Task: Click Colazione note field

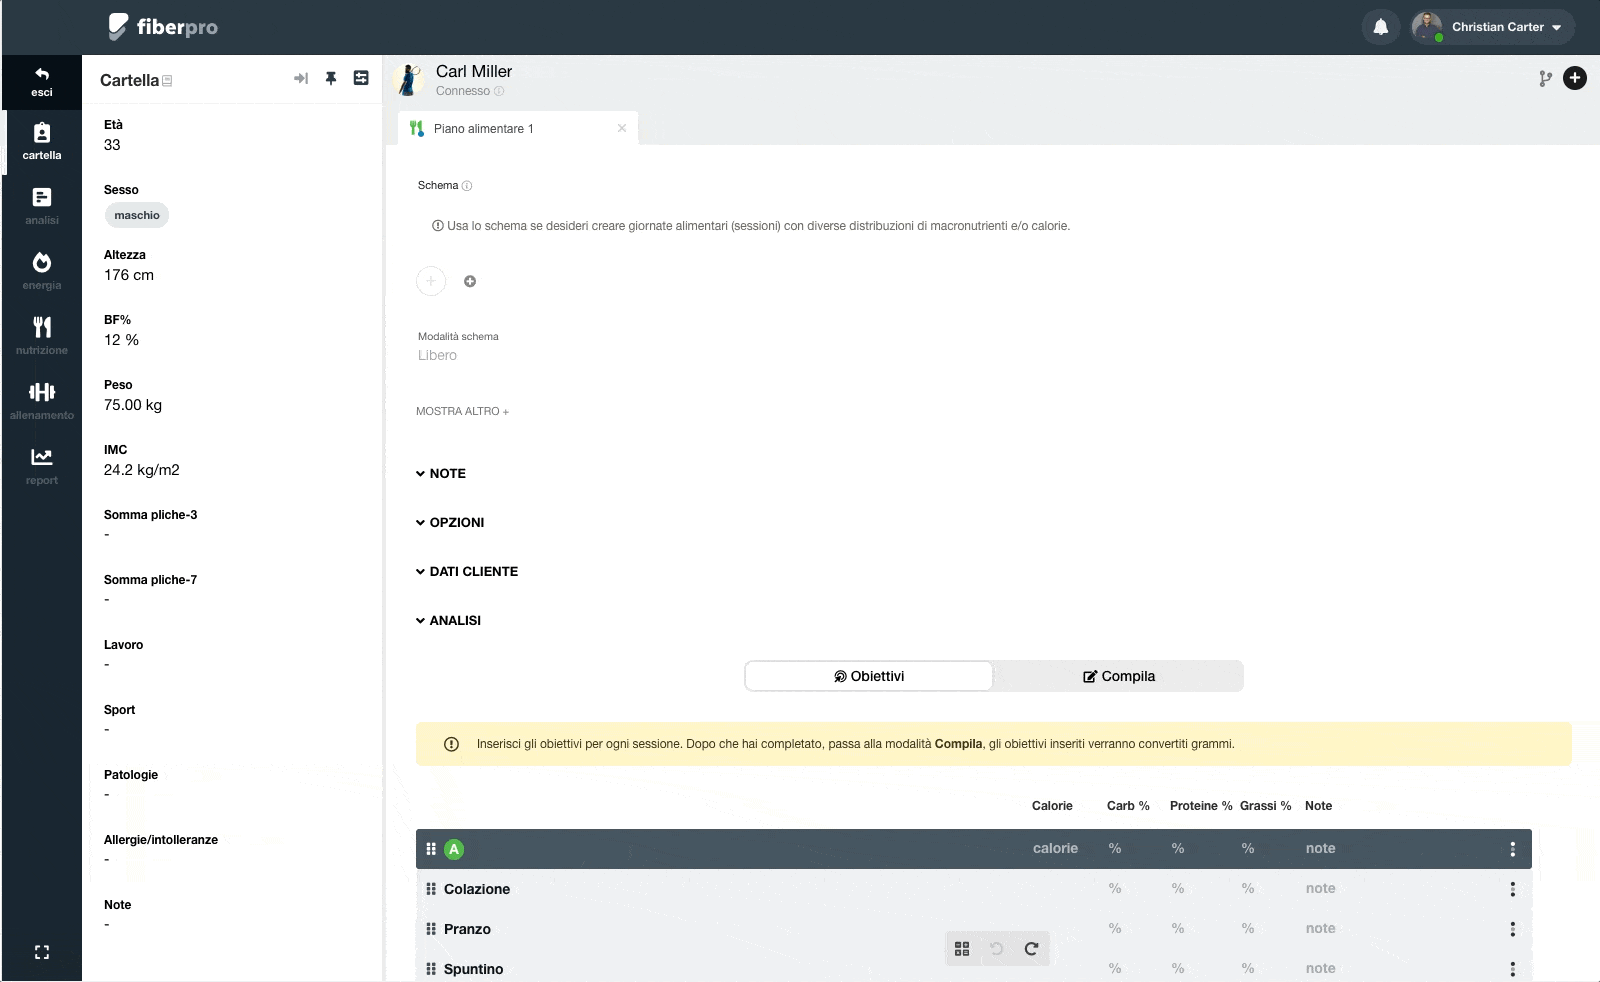Action: tap(1320, 889)
